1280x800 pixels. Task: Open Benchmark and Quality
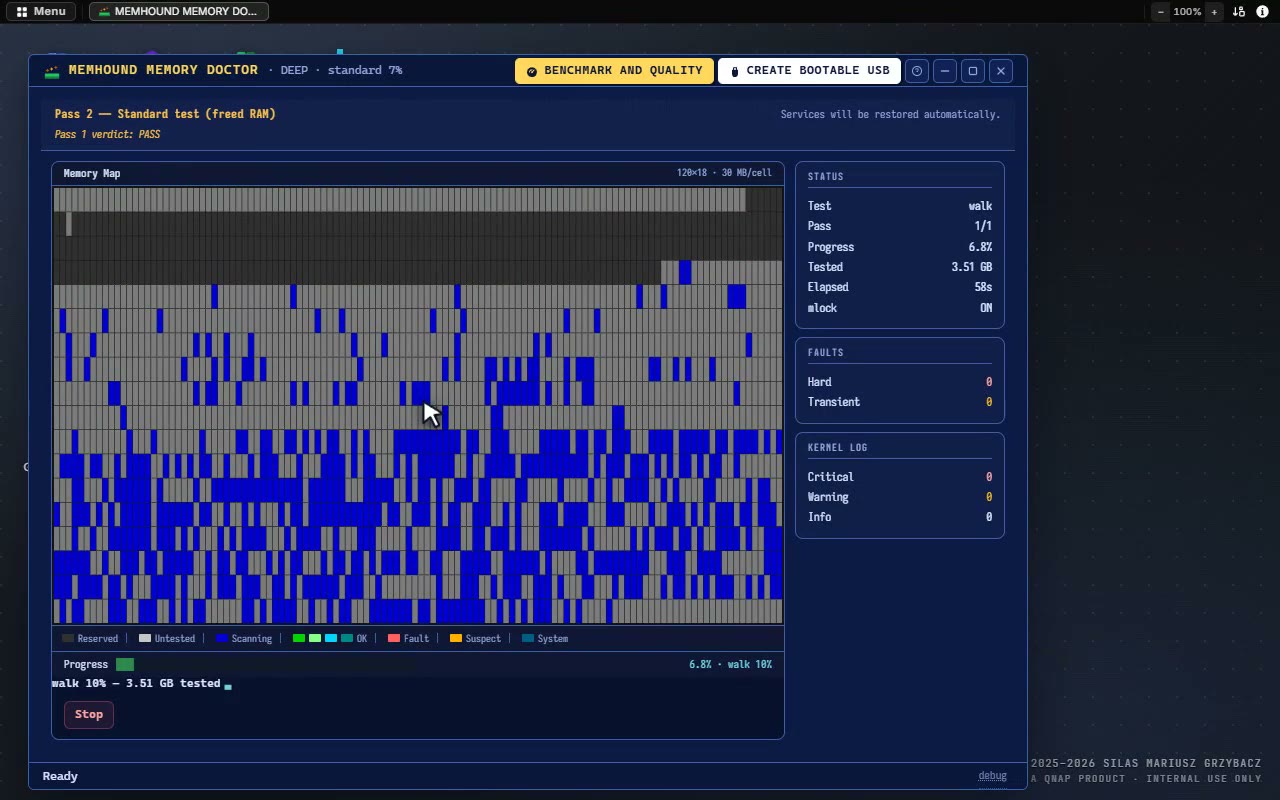(x=614, y=71)
